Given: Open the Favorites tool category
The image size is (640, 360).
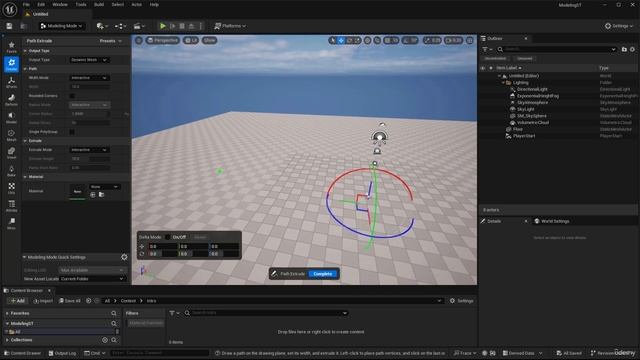Looking at the screenshot, I should coord(11,47).
